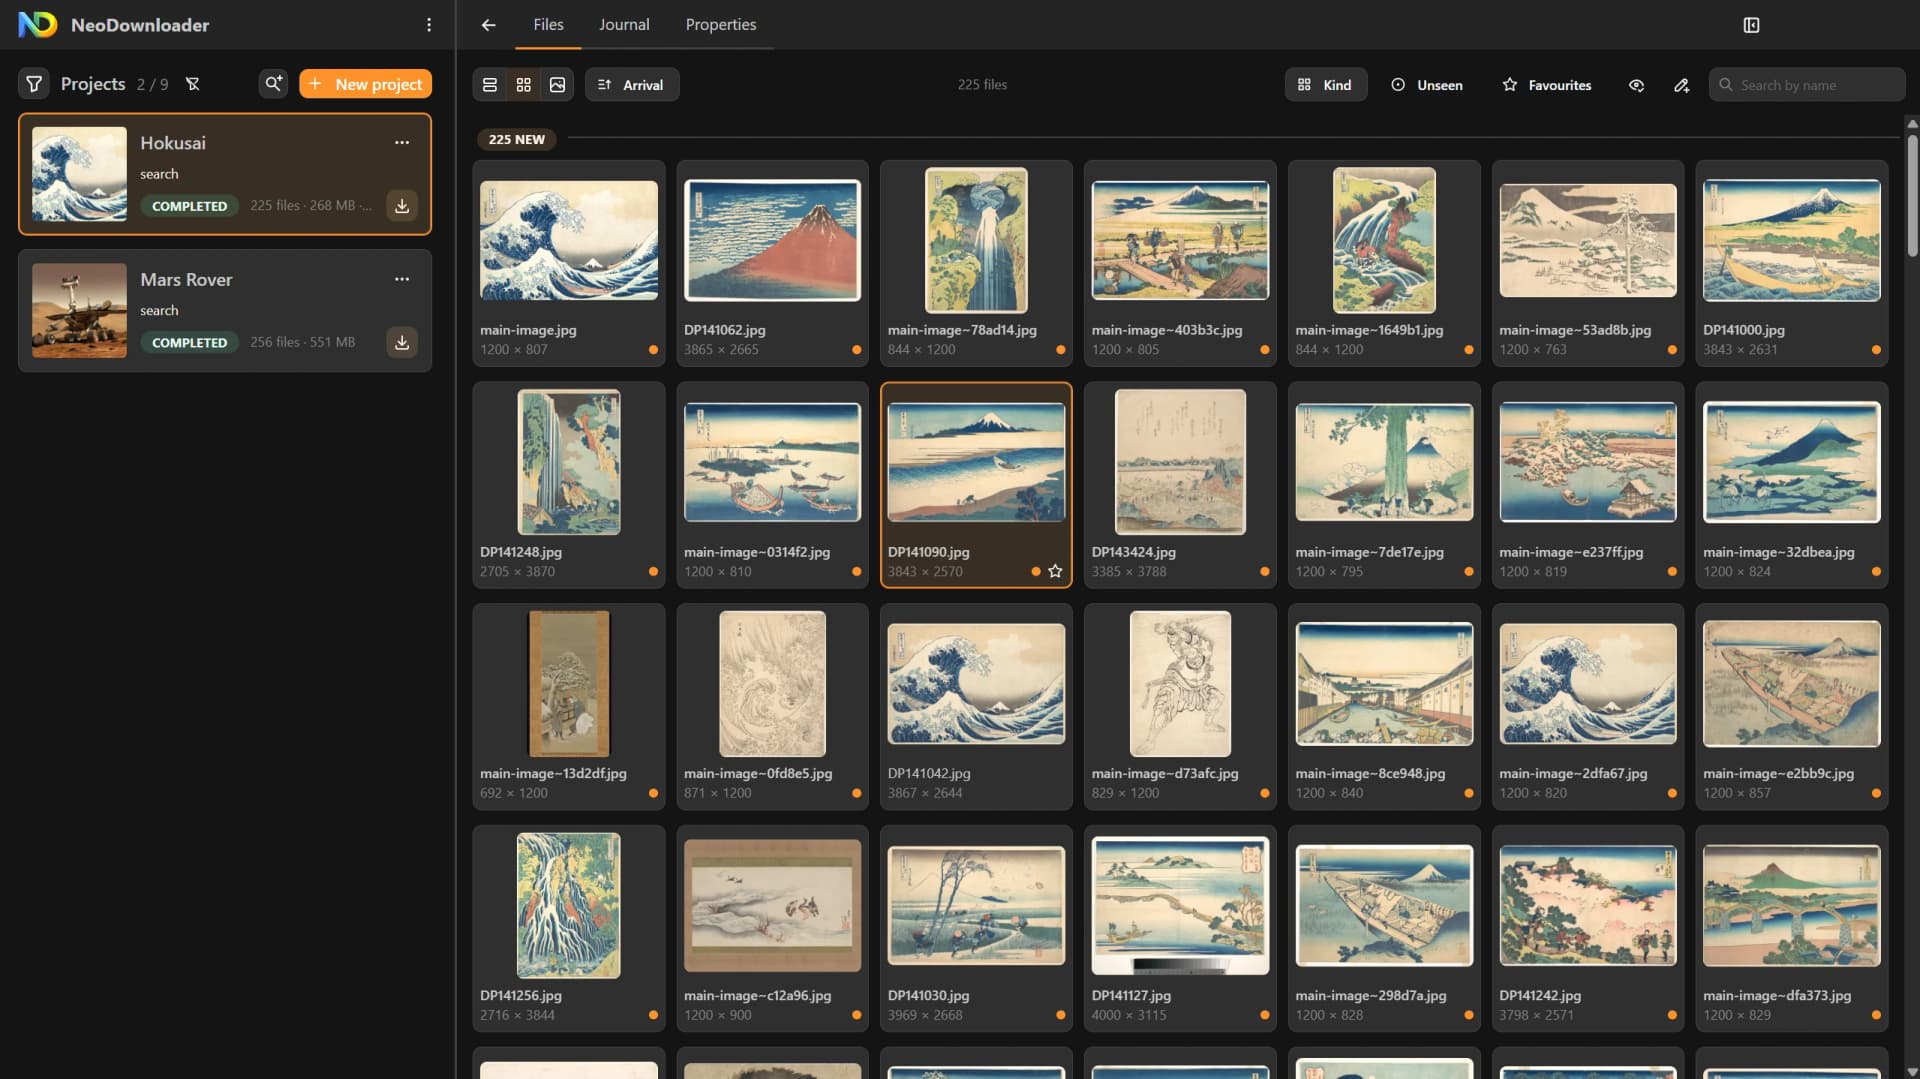Toggle the Favourites filter

[1547, 85]
